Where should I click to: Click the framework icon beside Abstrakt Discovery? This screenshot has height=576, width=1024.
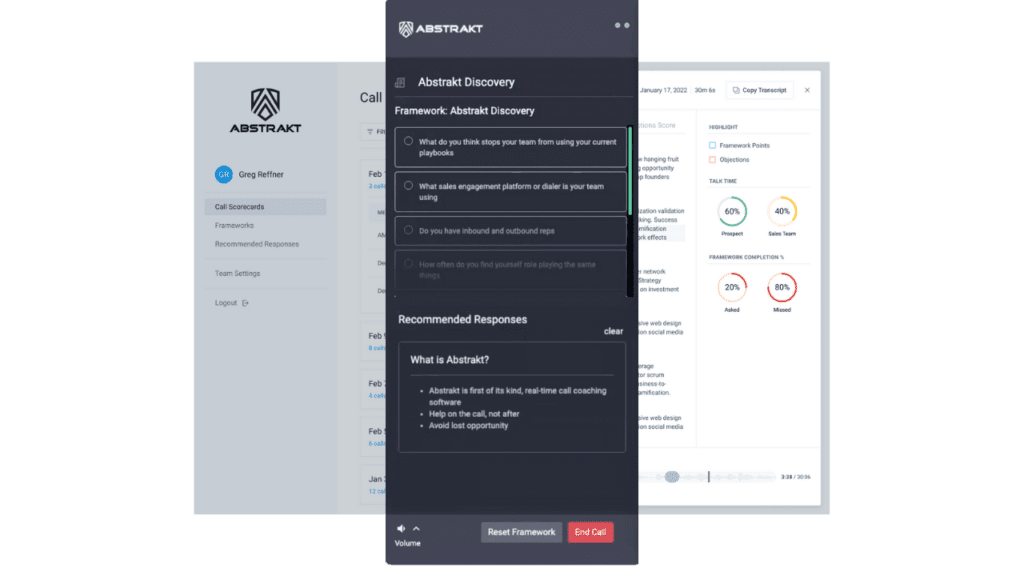pos(400,82)
